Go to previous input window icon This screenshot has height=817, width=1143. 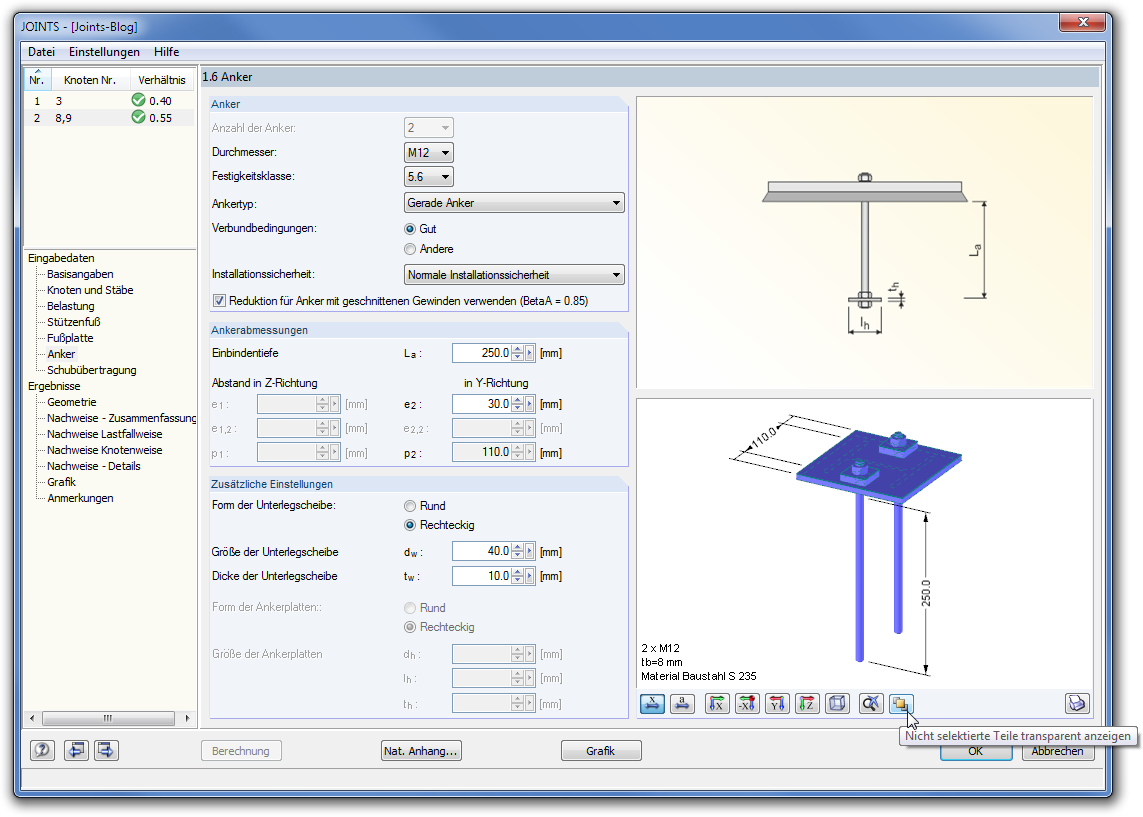tap(76, 750)
